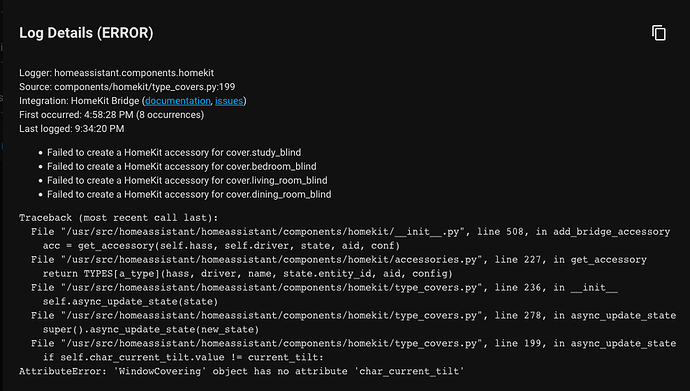Click the Source type_covers.py:199 line
The width and height of the screenshot is (690, 391).
point(127,87)
